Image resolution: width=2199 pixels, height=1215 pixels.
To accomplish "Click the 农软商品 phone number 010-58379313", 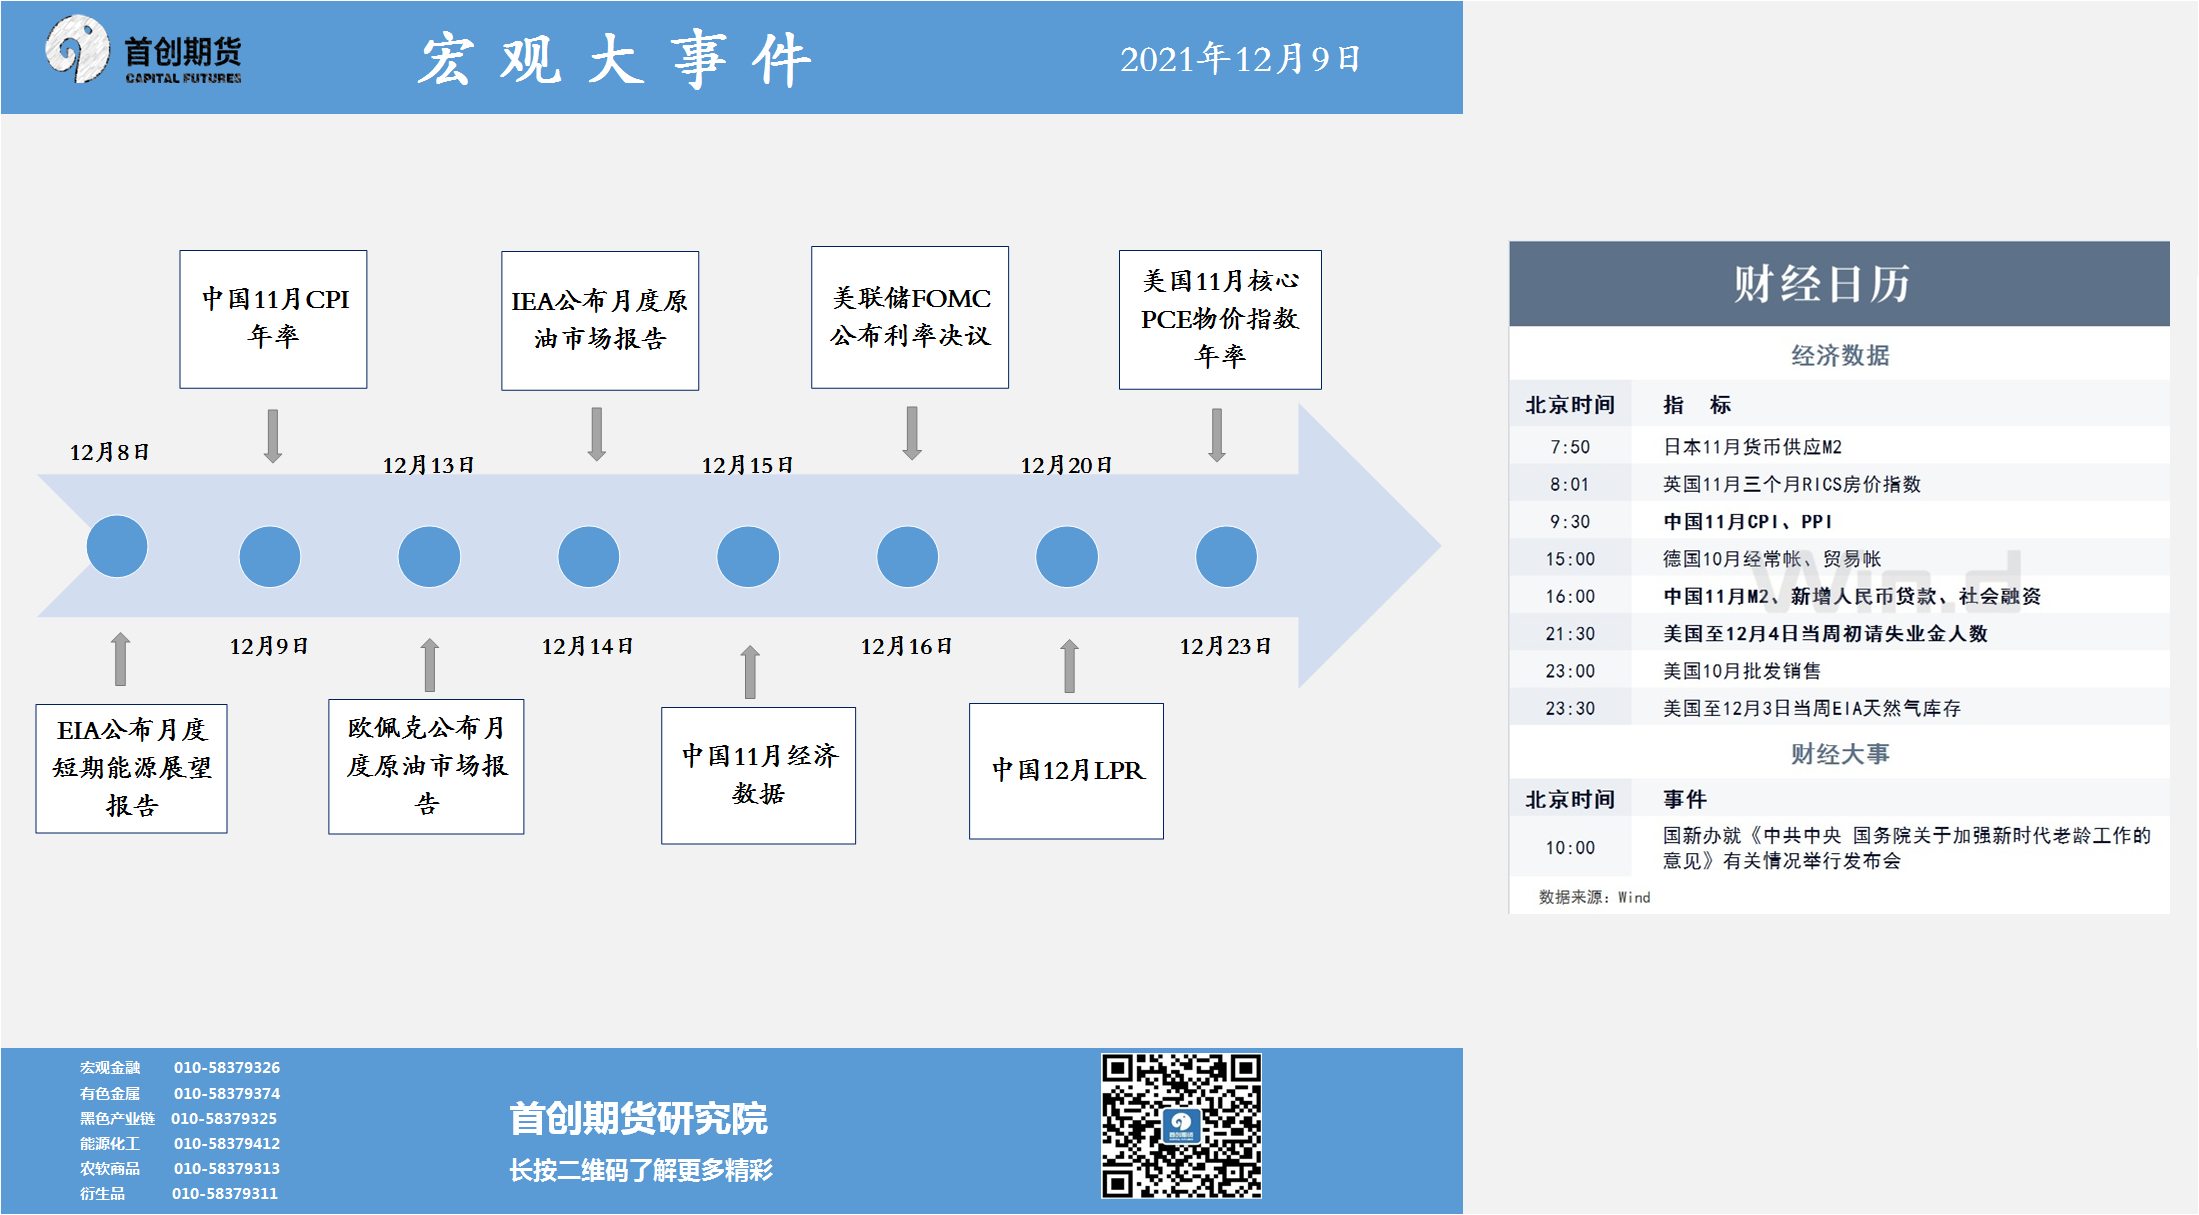I will (227, 1169).
